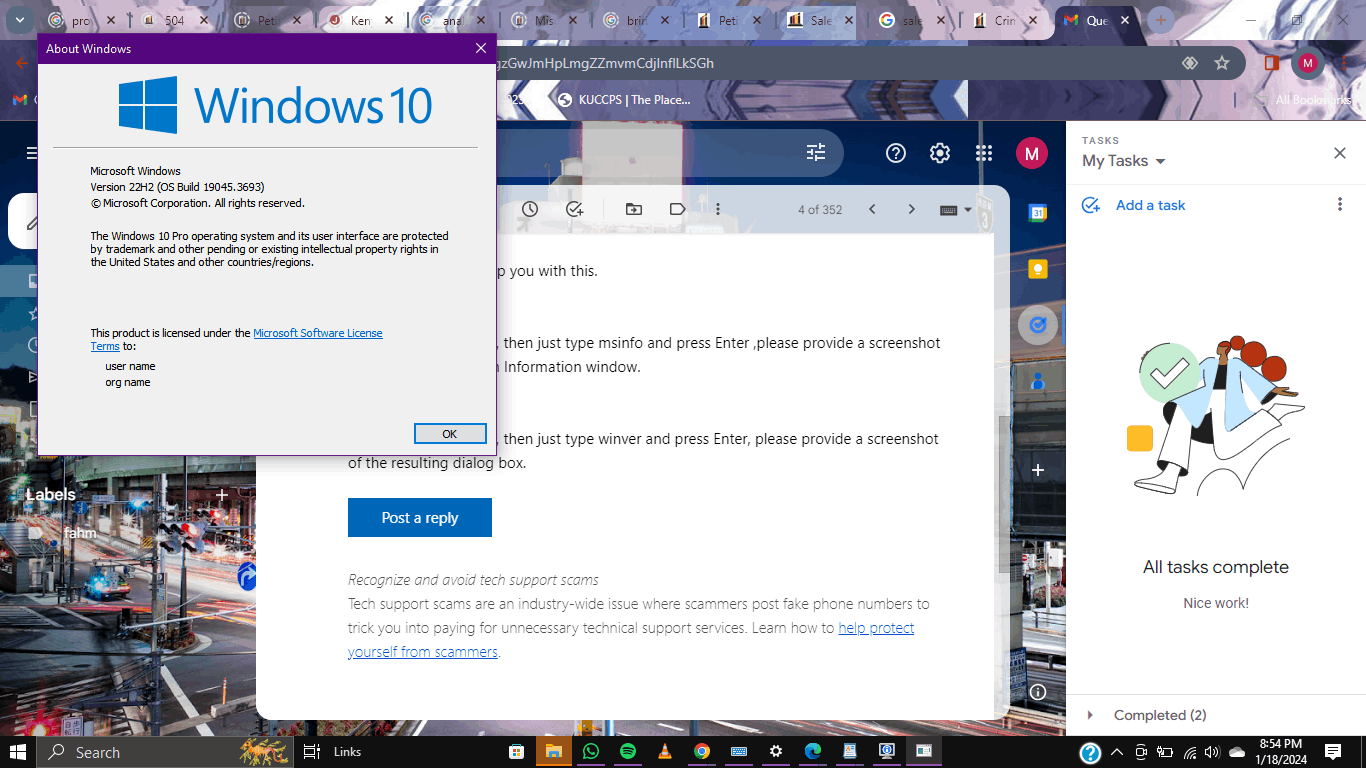Click the email pane vertical scrollbar
This screenshot has width=1366, height=768.
(1003, 495)
